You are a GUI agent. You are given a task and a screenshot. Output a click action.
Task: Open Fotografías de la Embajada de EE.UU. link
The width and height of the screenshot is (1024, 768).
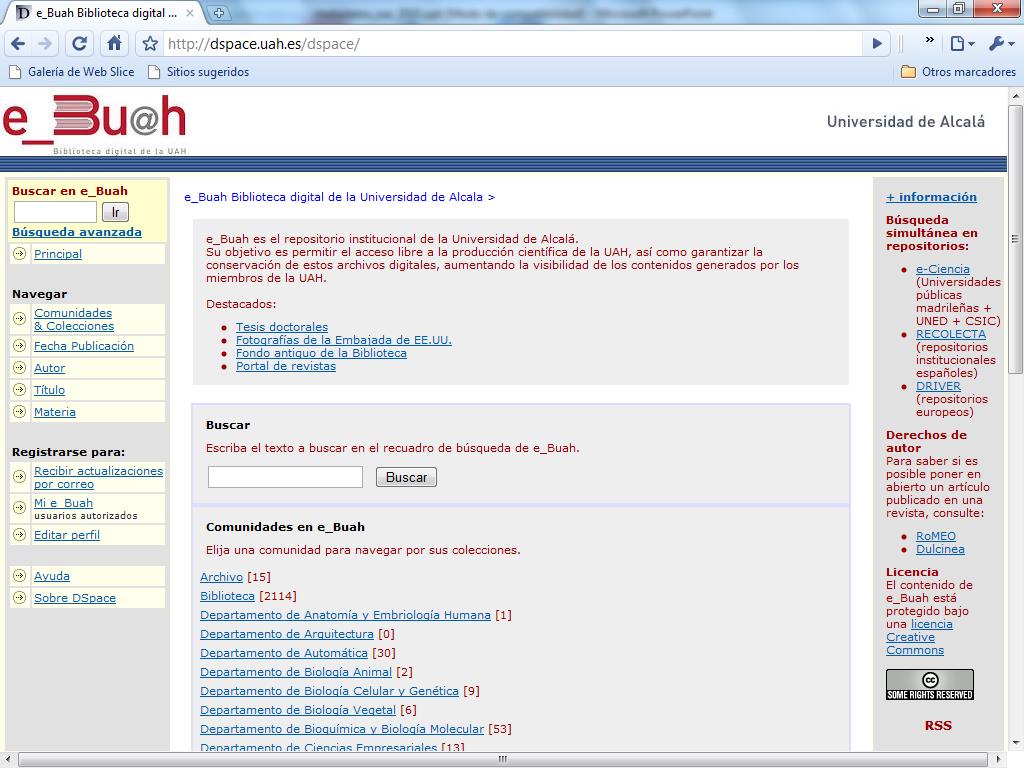point(344,340)
